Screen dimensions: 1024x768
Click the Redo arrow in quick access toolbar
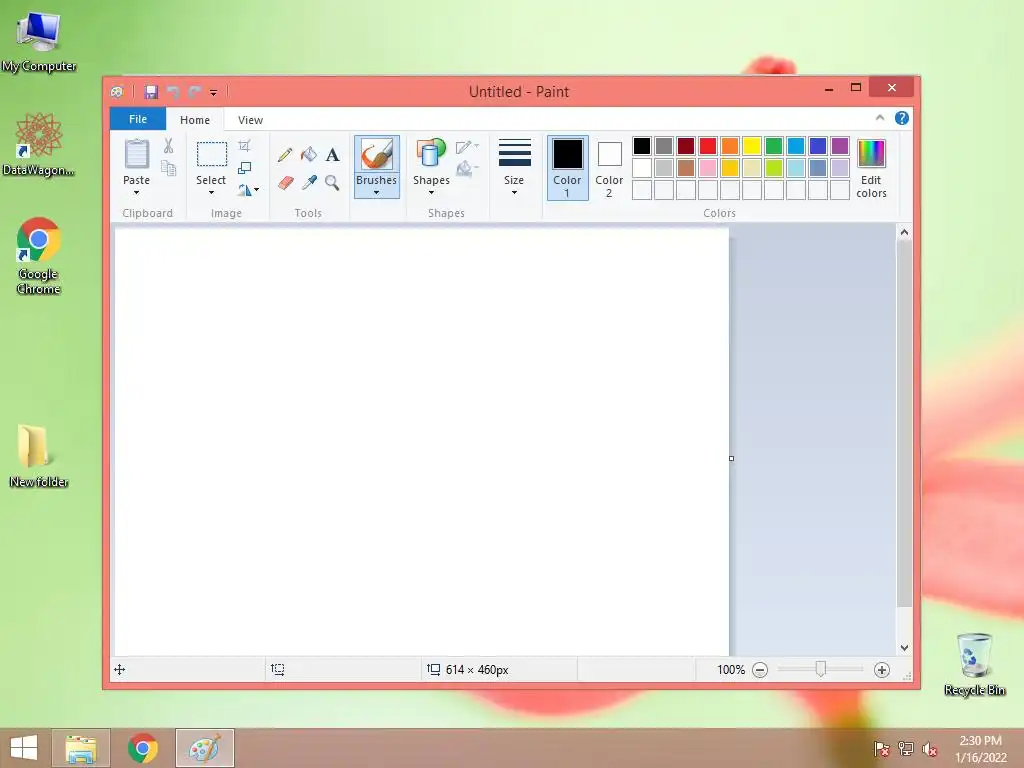coord(195,92)
